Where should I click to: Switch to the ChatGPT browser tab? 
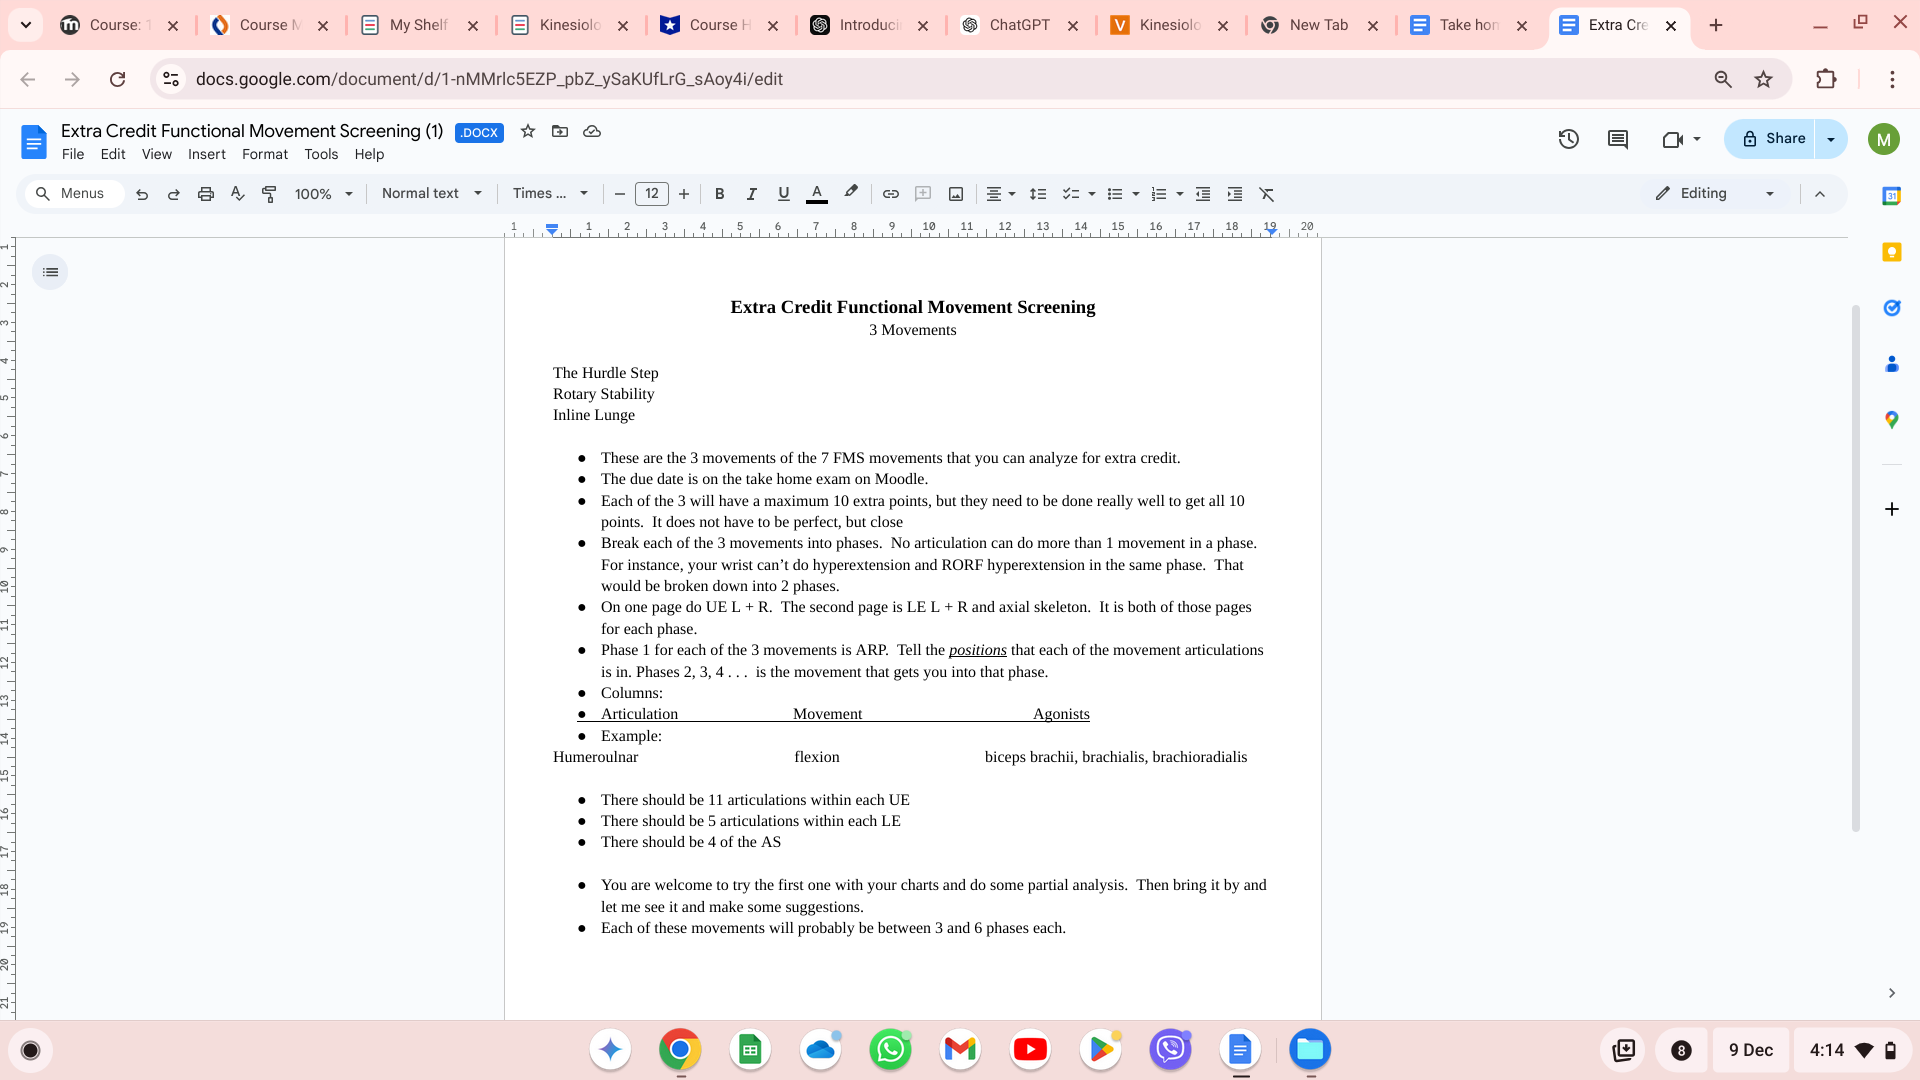1018,25
